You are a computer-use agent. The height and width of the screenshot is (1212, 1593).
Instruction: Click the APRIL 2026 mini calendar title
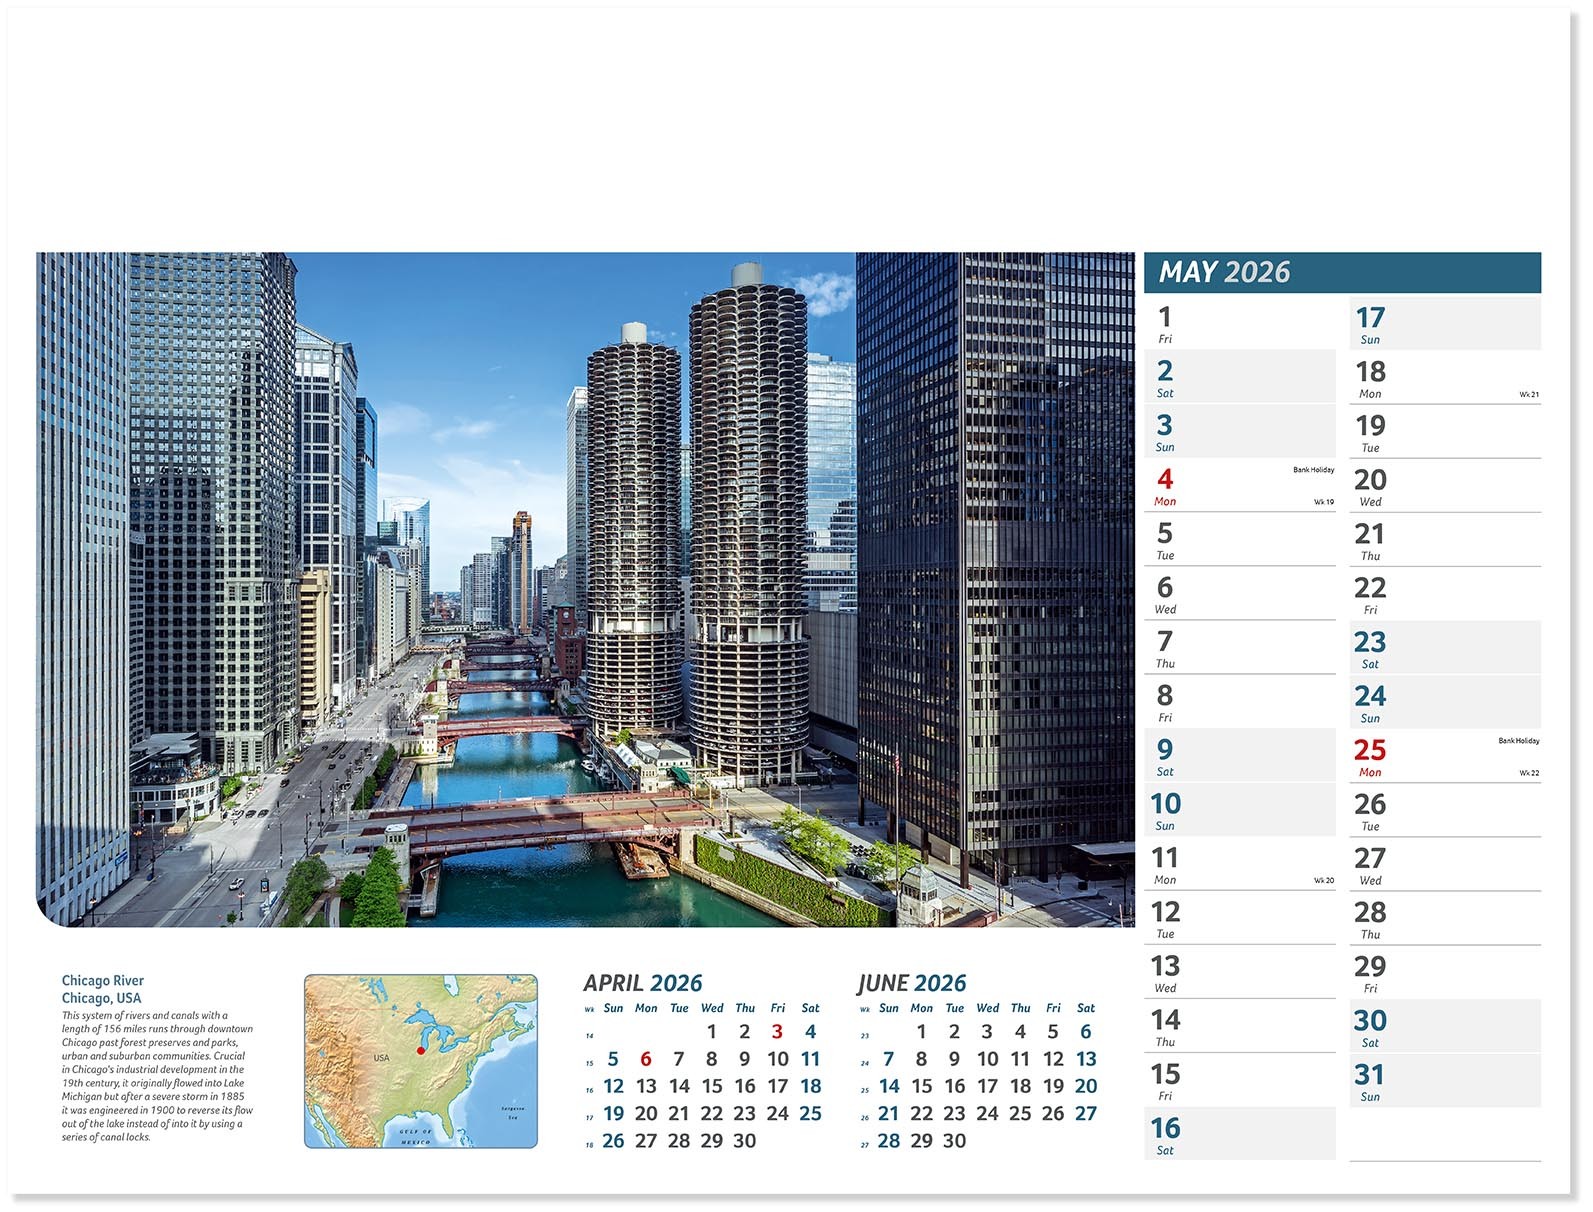(x=642, y=983)
